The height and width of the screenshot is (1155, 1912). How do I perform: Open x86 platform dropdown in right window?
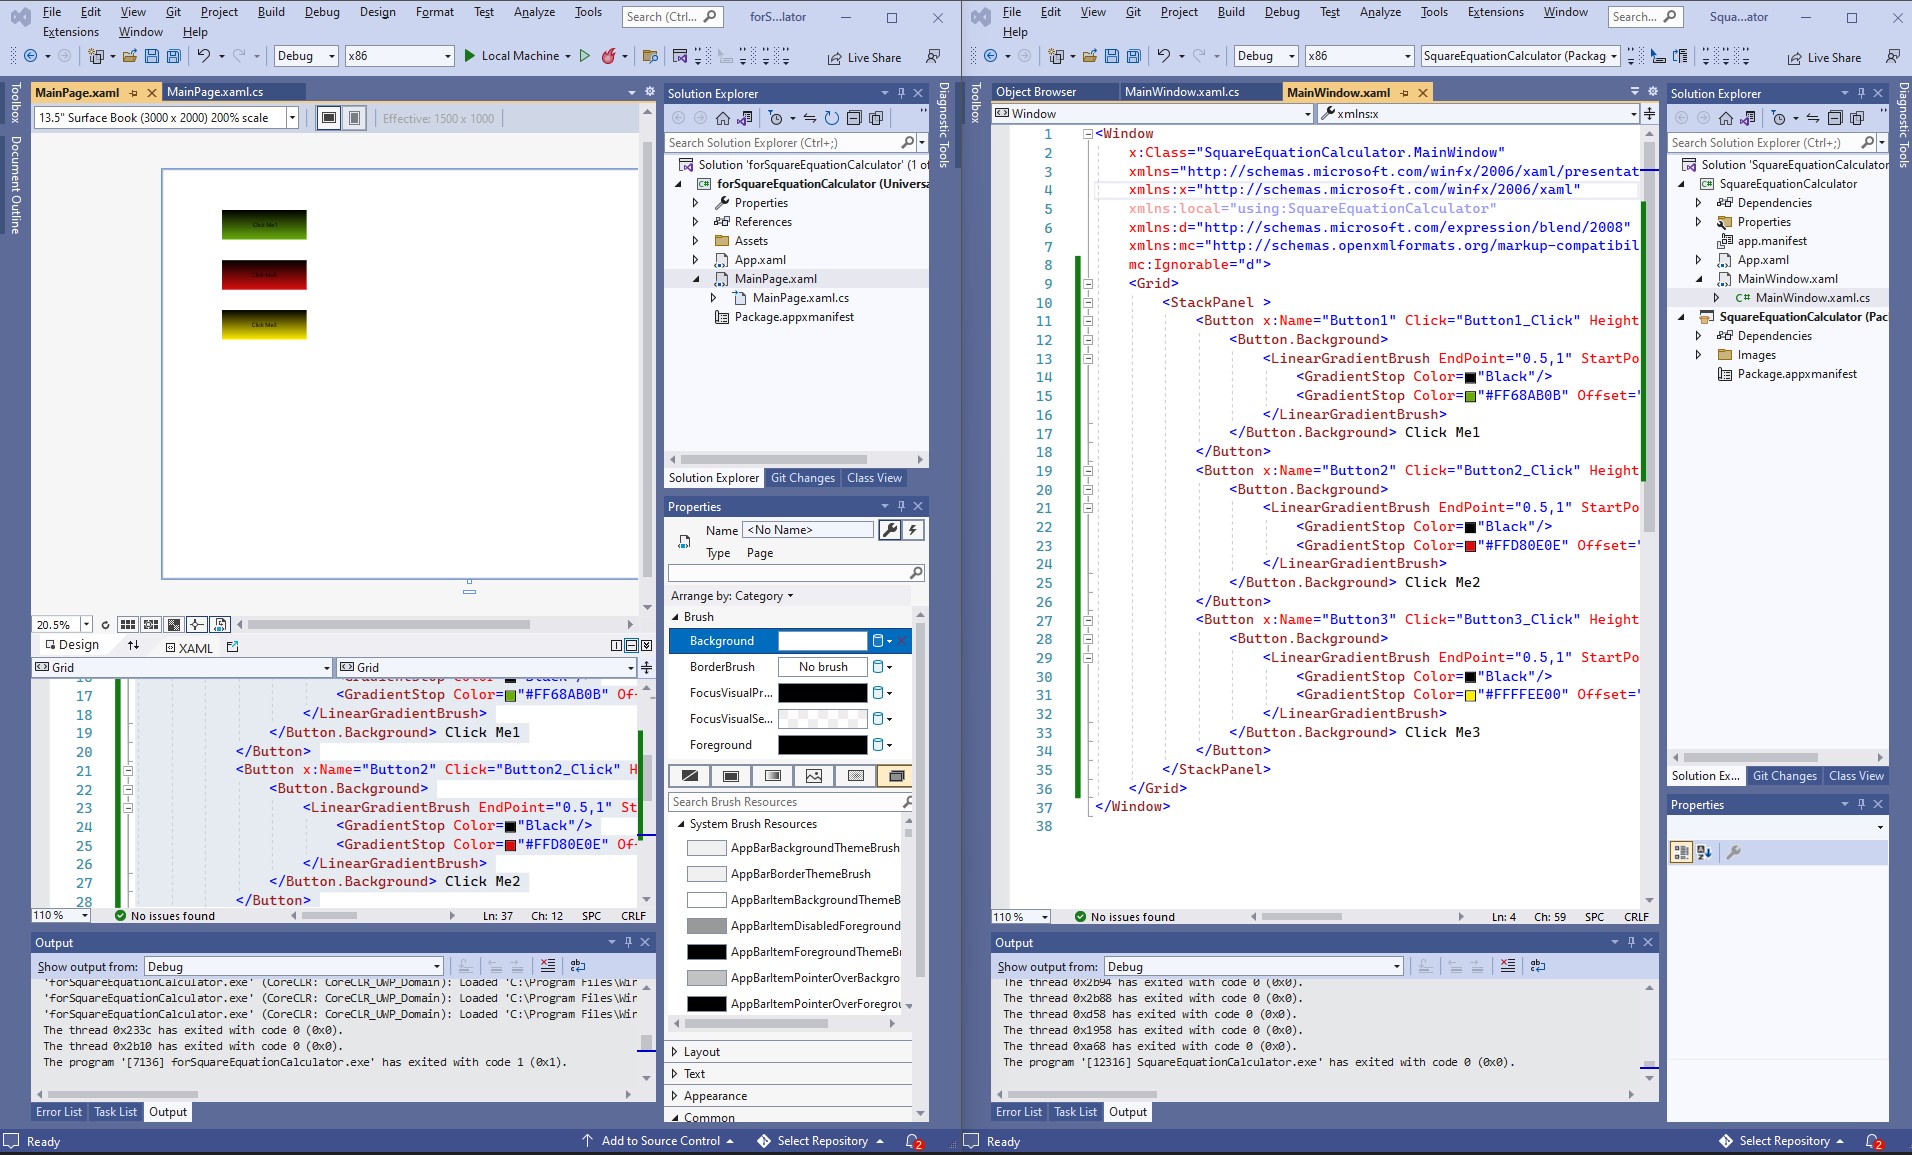pos(1359,56)
